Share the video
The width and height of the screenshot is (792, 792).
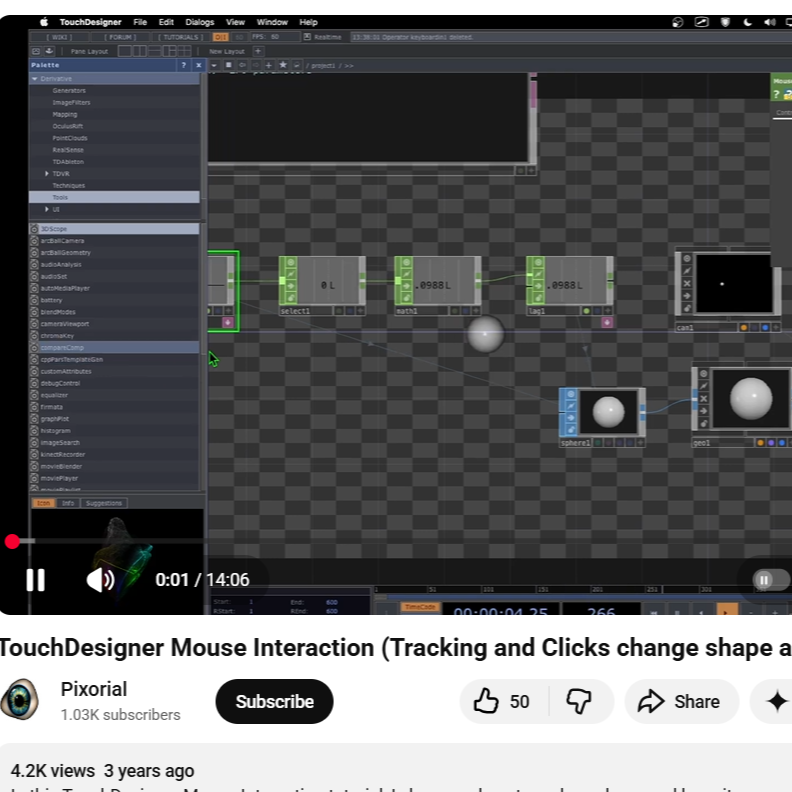680,702
